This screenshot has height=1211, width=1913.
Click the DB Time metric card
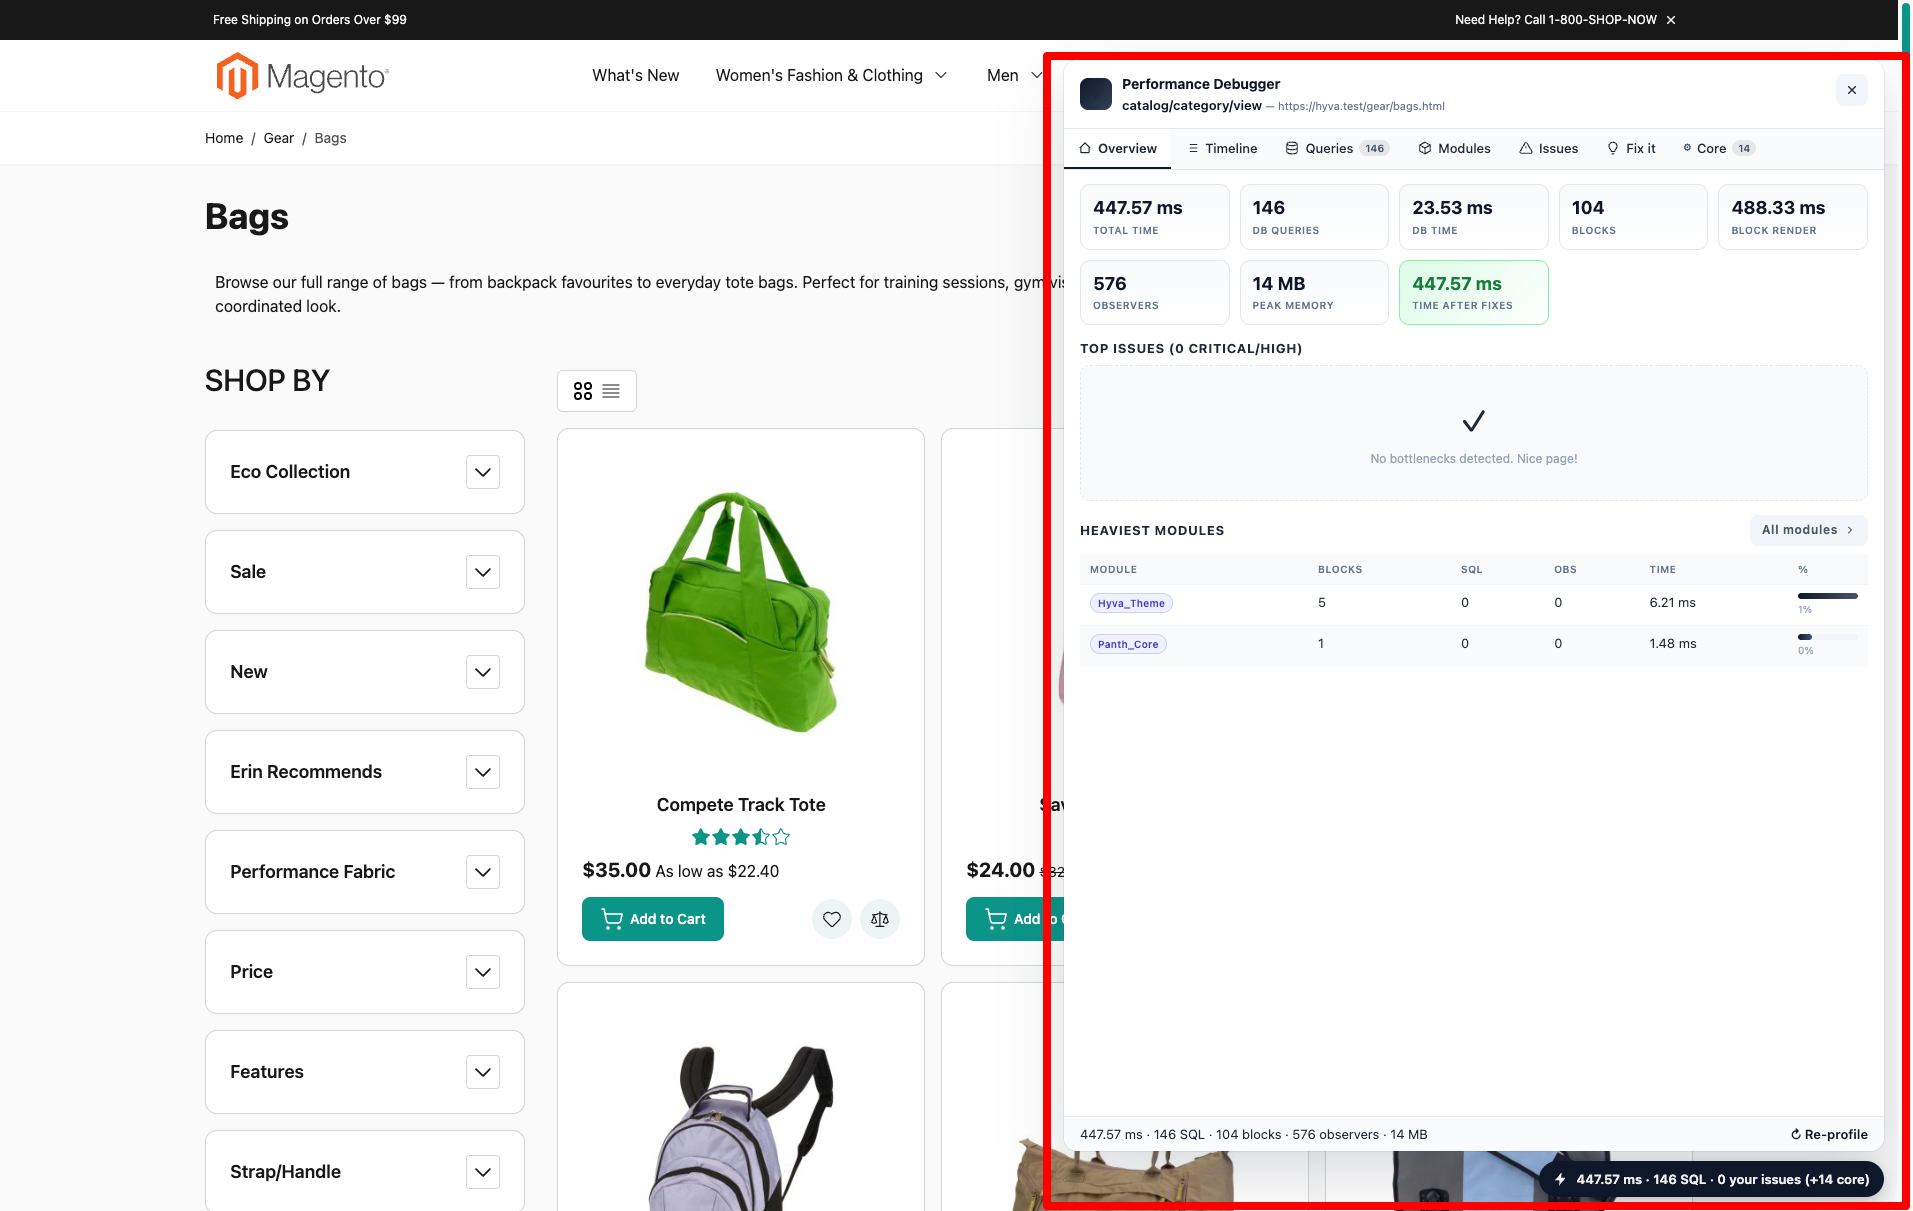1474,217
